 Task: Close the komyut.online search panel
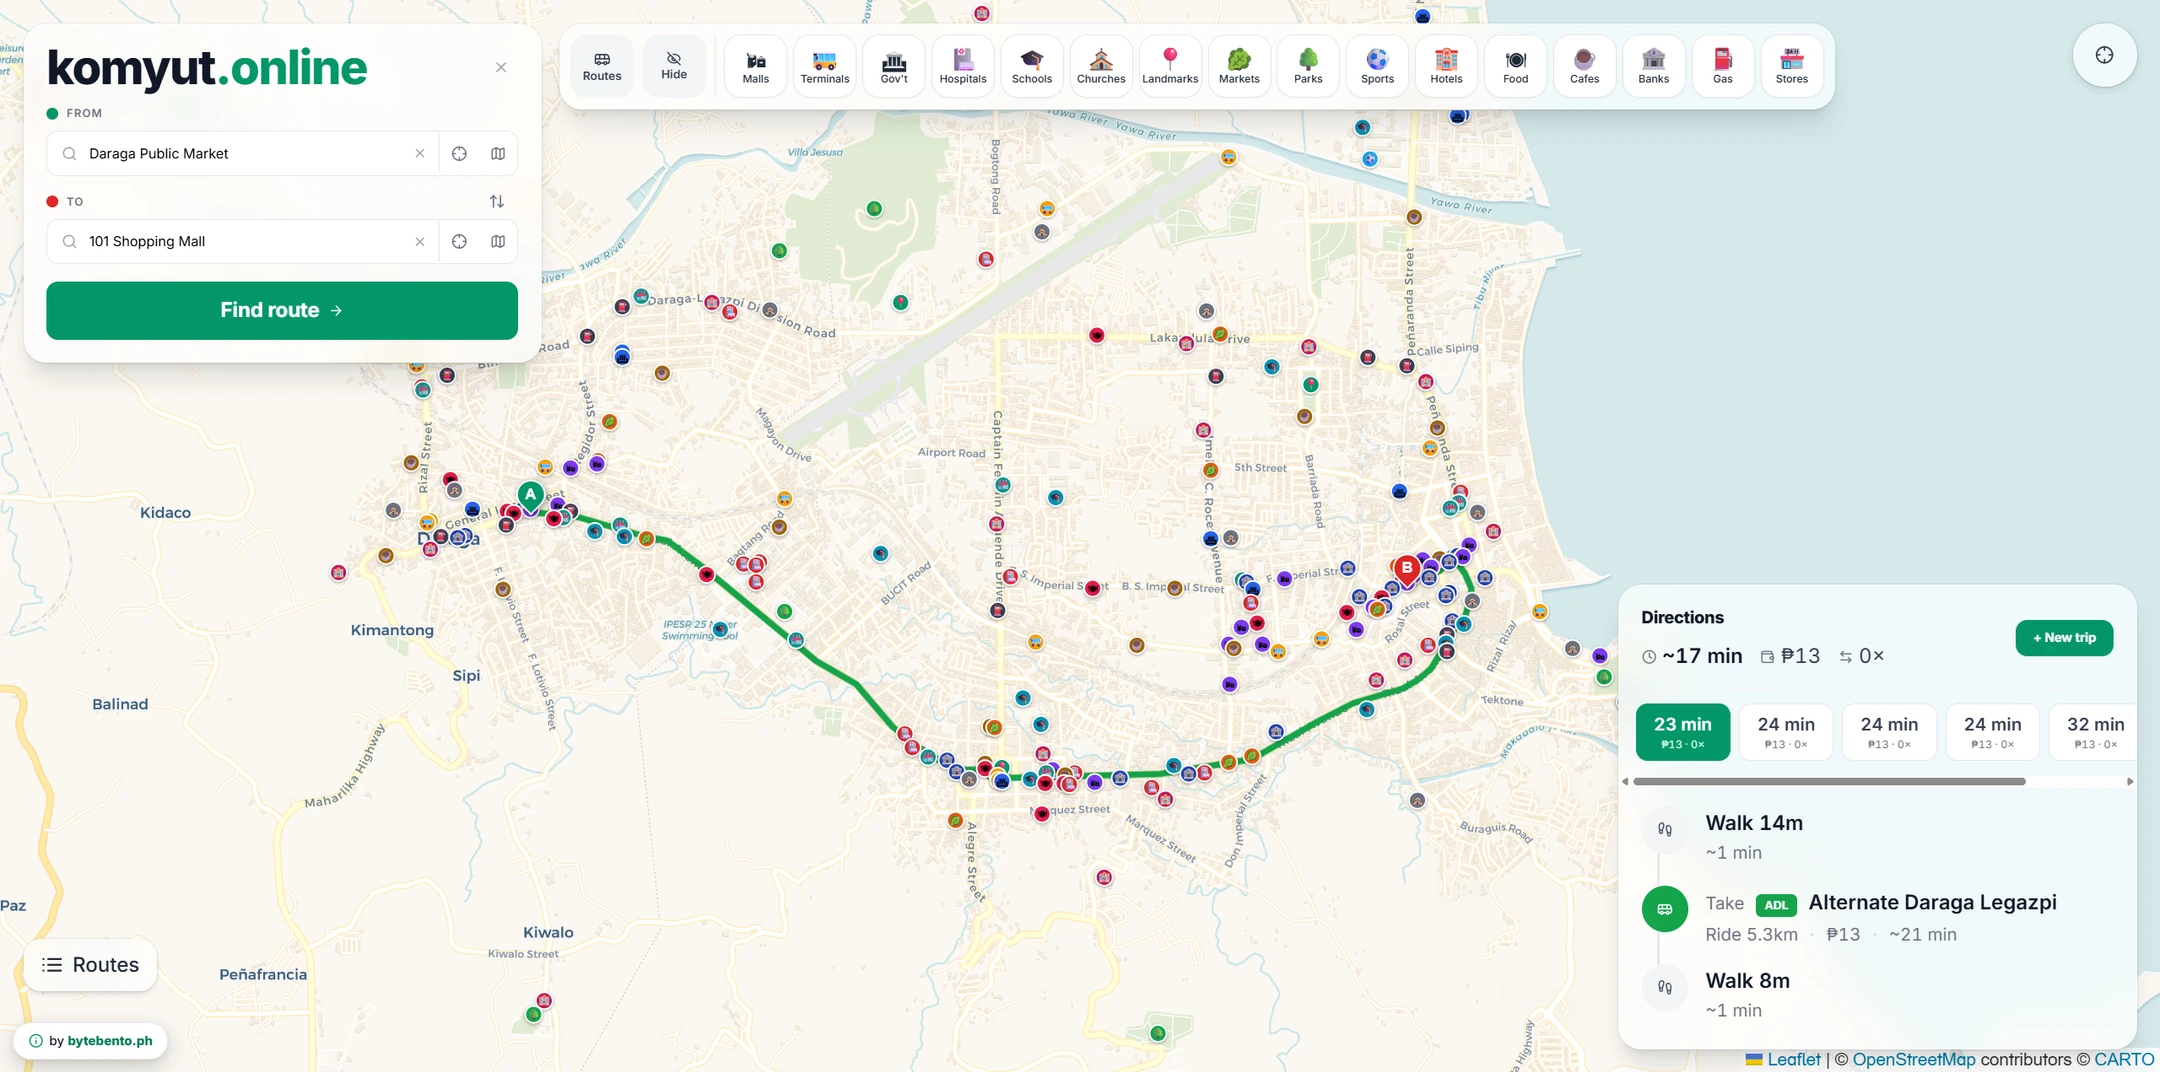pyautogui.click(x=501, y=67)
